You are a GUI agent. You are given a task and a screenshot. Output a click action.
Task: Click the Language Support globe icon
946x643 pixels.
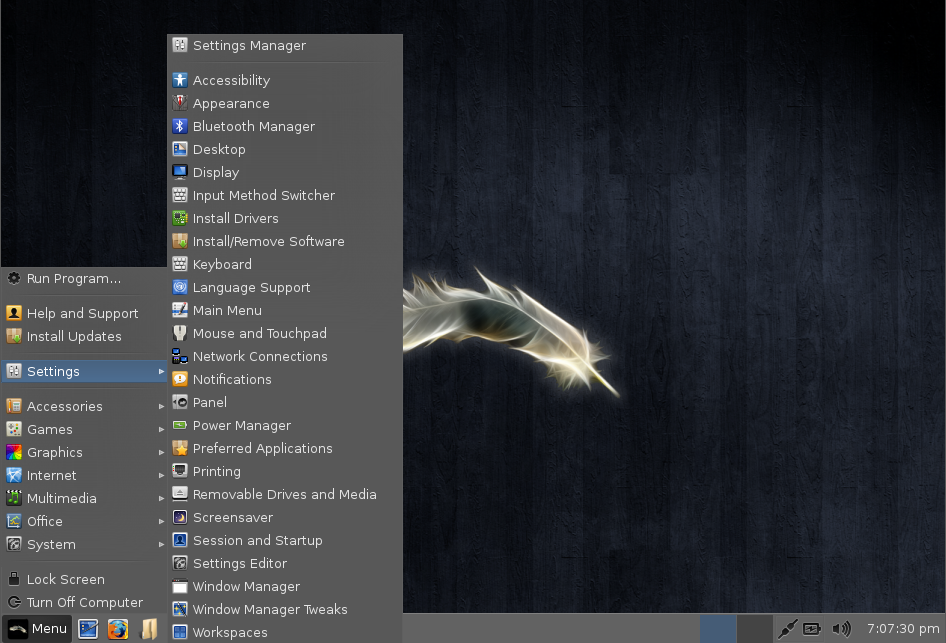(x=180, y=287)
